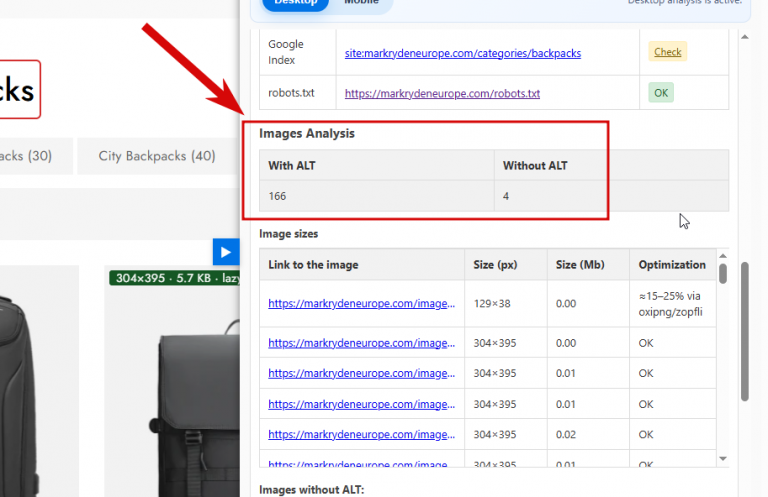Click the 'Size (Mb)' column header
768x497 pixels.
coord(588,264)
